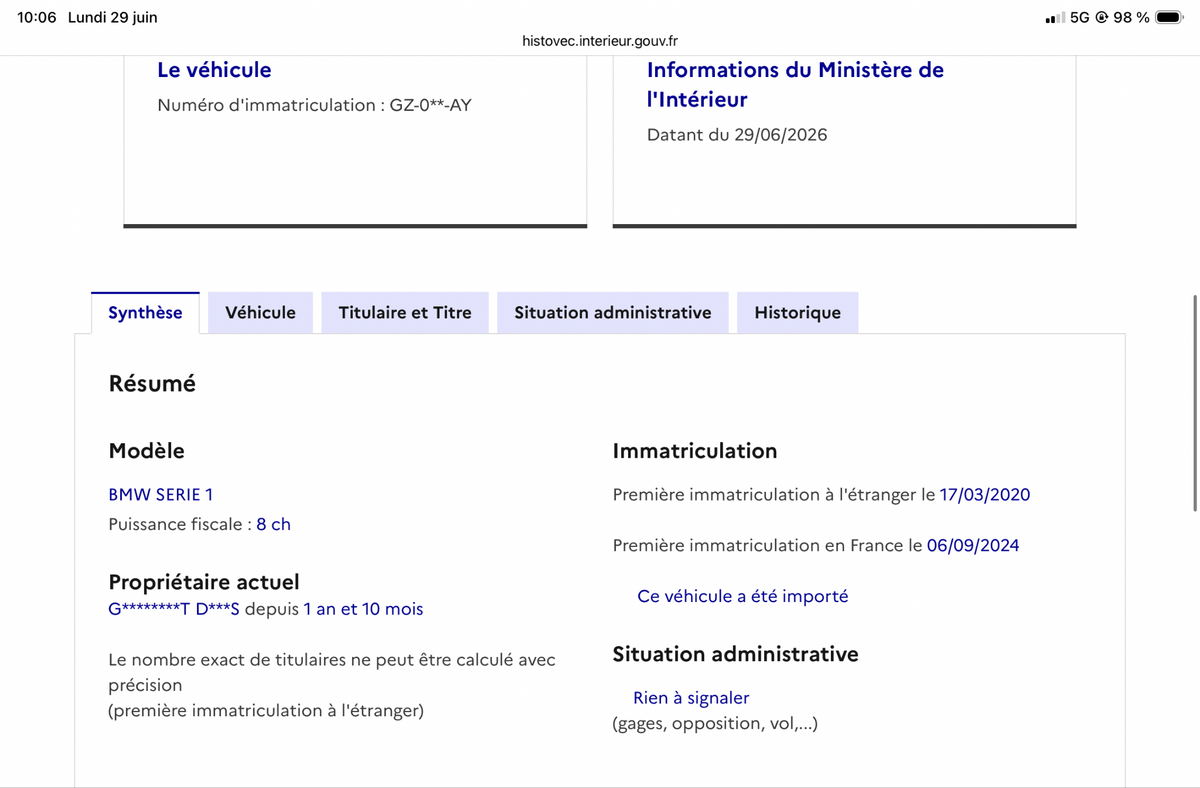Image resolution: width=1200 pixels, height=788 pixels.
Task: Click the 06/09/2024 French registration date
Action: 973,545
